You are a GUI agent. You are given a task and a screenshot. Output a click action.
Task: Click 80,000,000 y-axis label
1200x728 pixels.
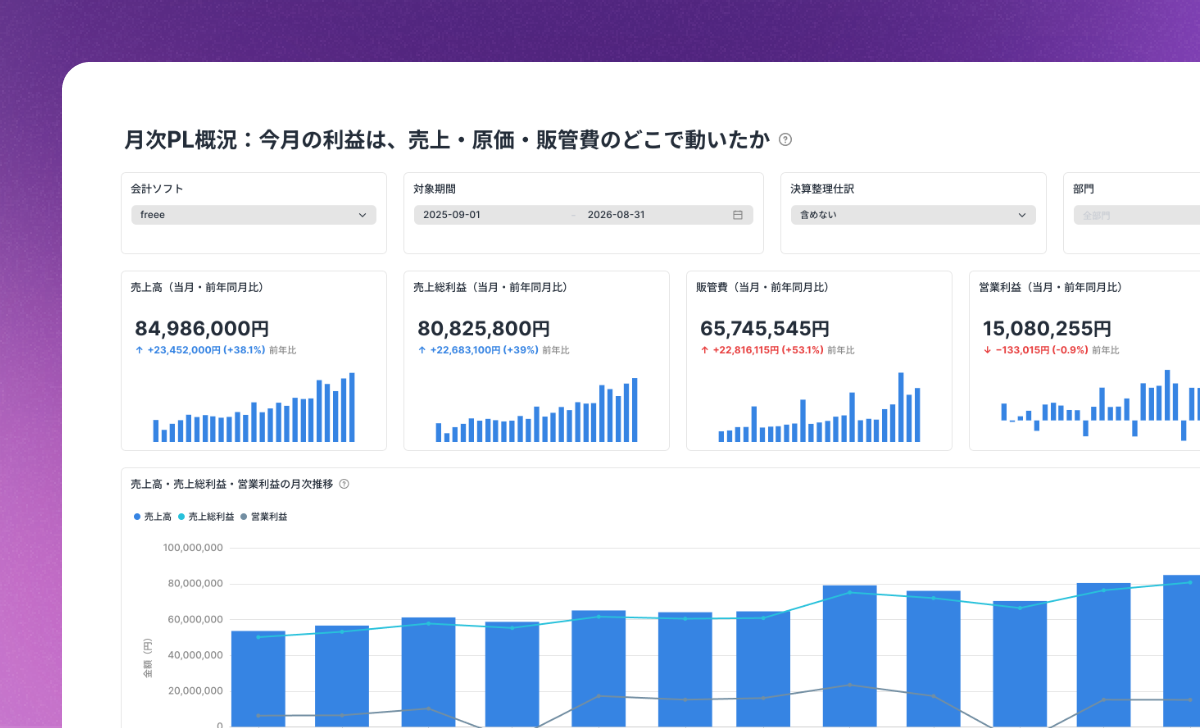pos(194,584)
